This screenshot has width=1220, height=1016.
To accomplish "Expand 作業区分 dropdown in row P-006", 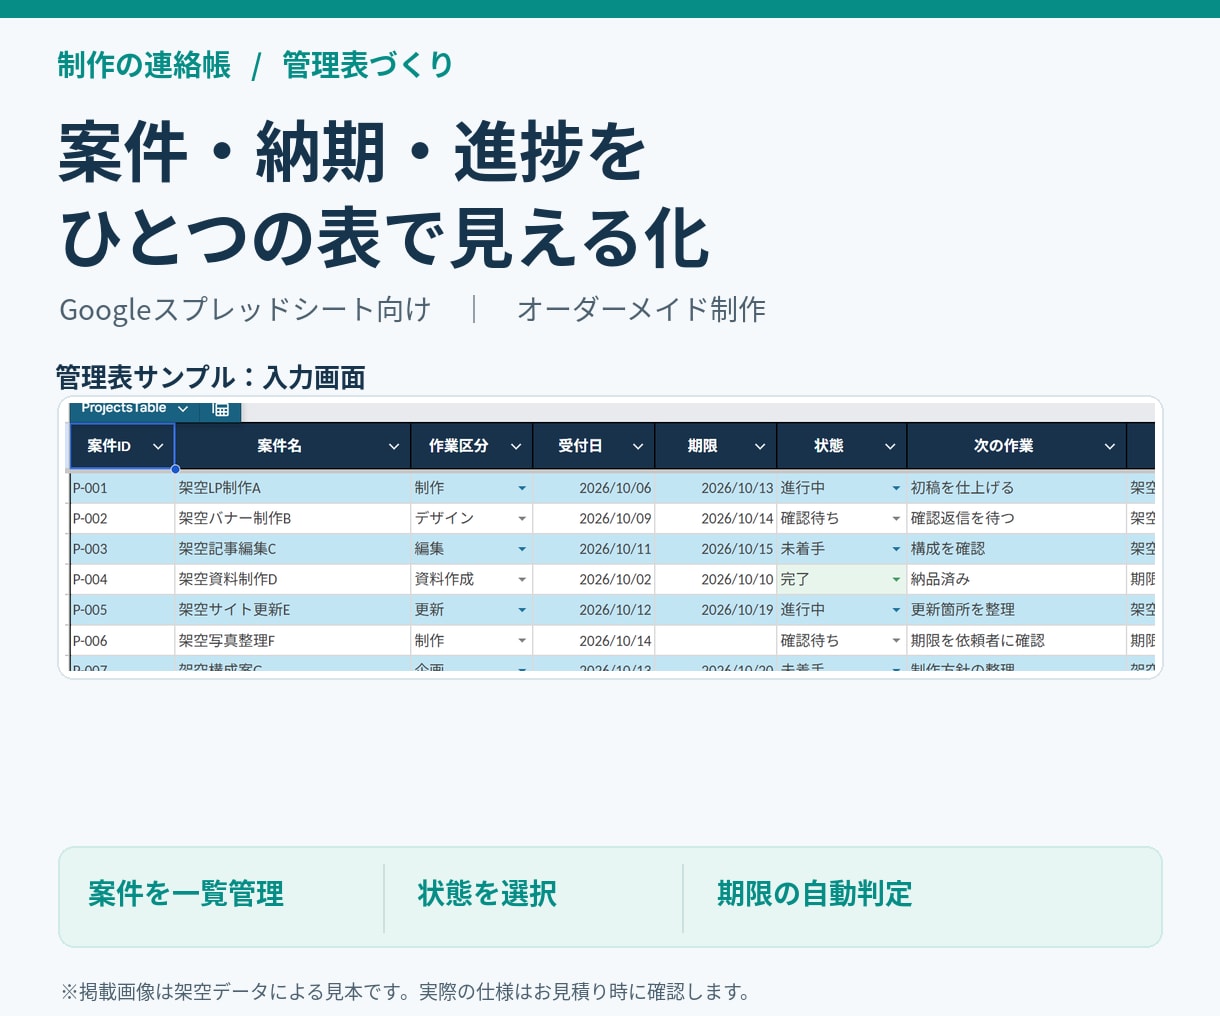I will point(522,640).
